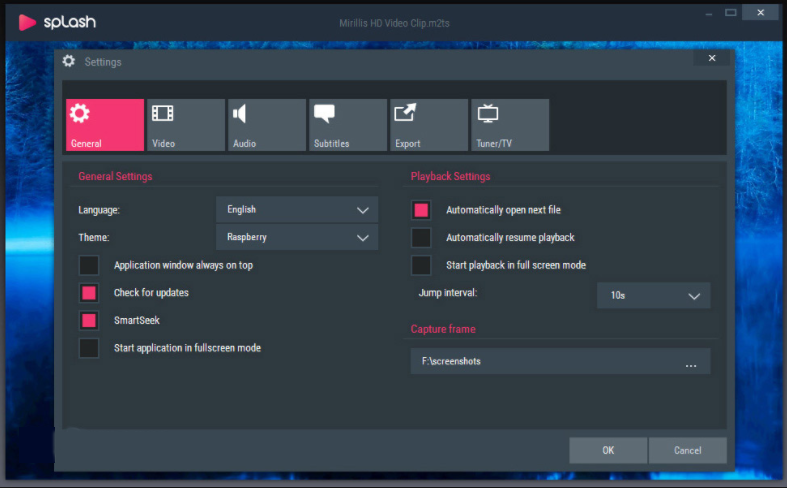Close the Settings dialog
Viewport: 787px width, 488px height.
[x=712, y=58]
